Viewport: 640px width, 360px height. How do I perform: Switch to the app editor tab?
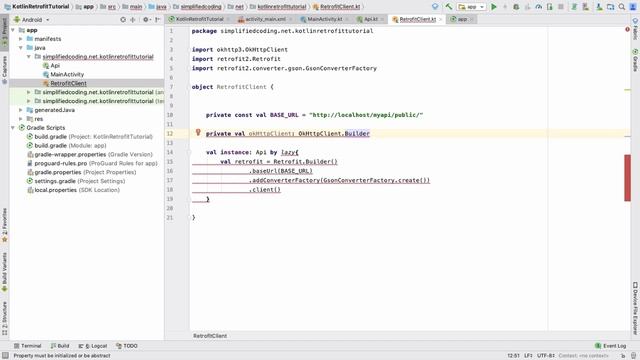462,19
